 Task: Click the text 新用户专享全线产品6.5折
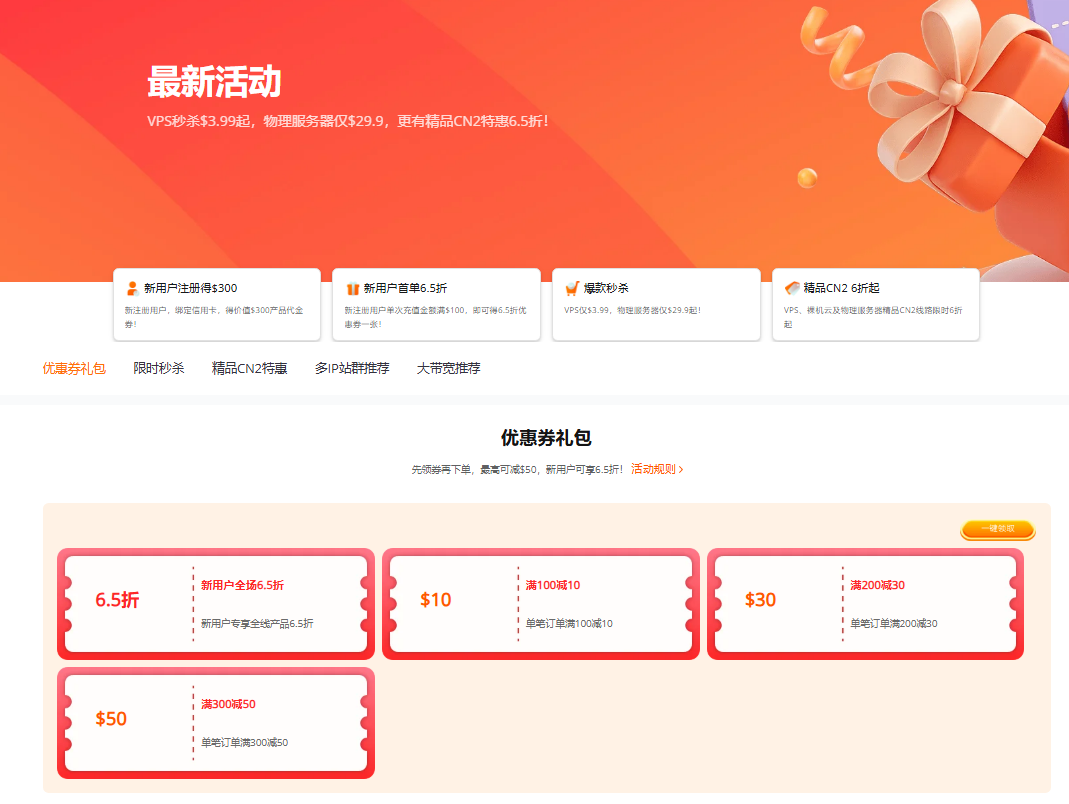pos(257,623)
